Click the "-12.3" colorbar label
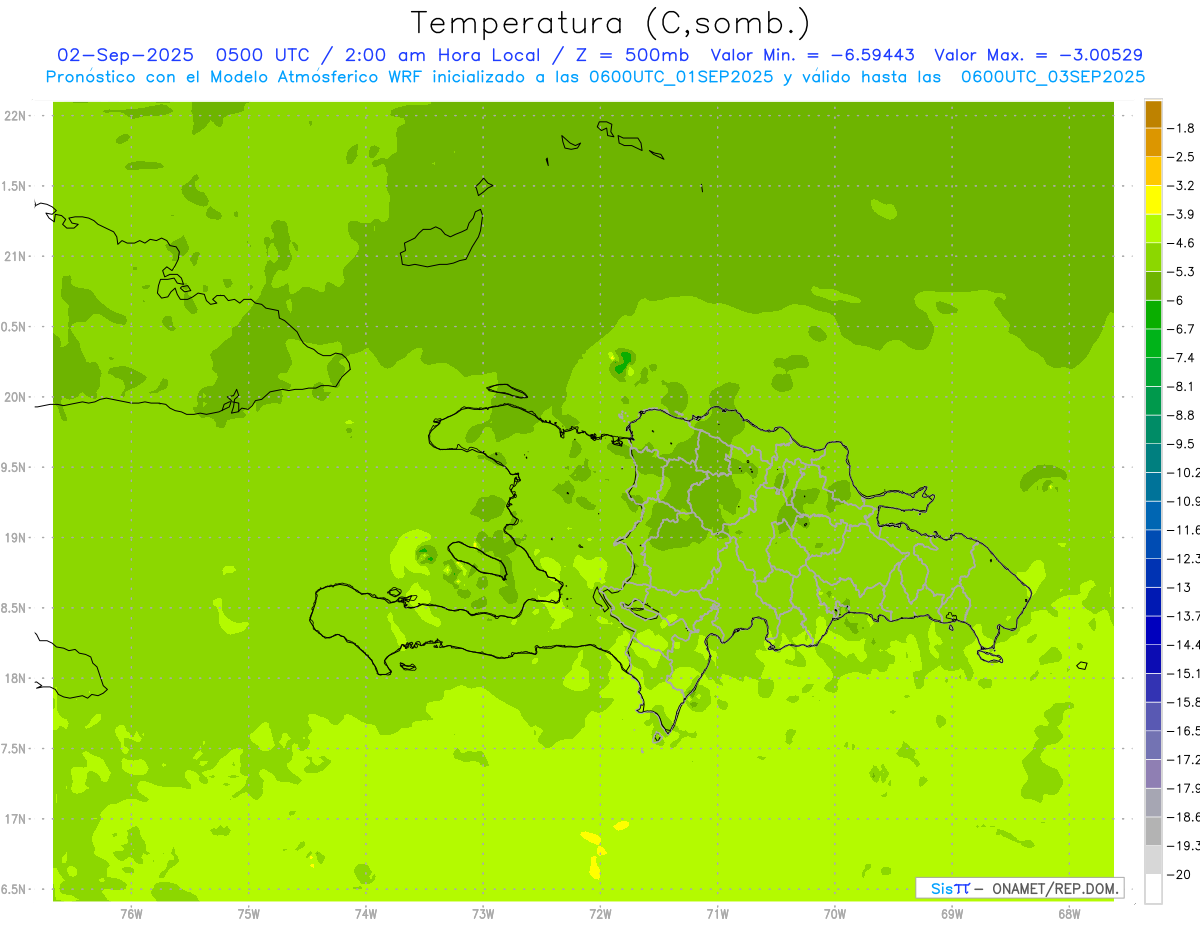This screenshot has height=927, width=1200. click(x=1185, y=558)
